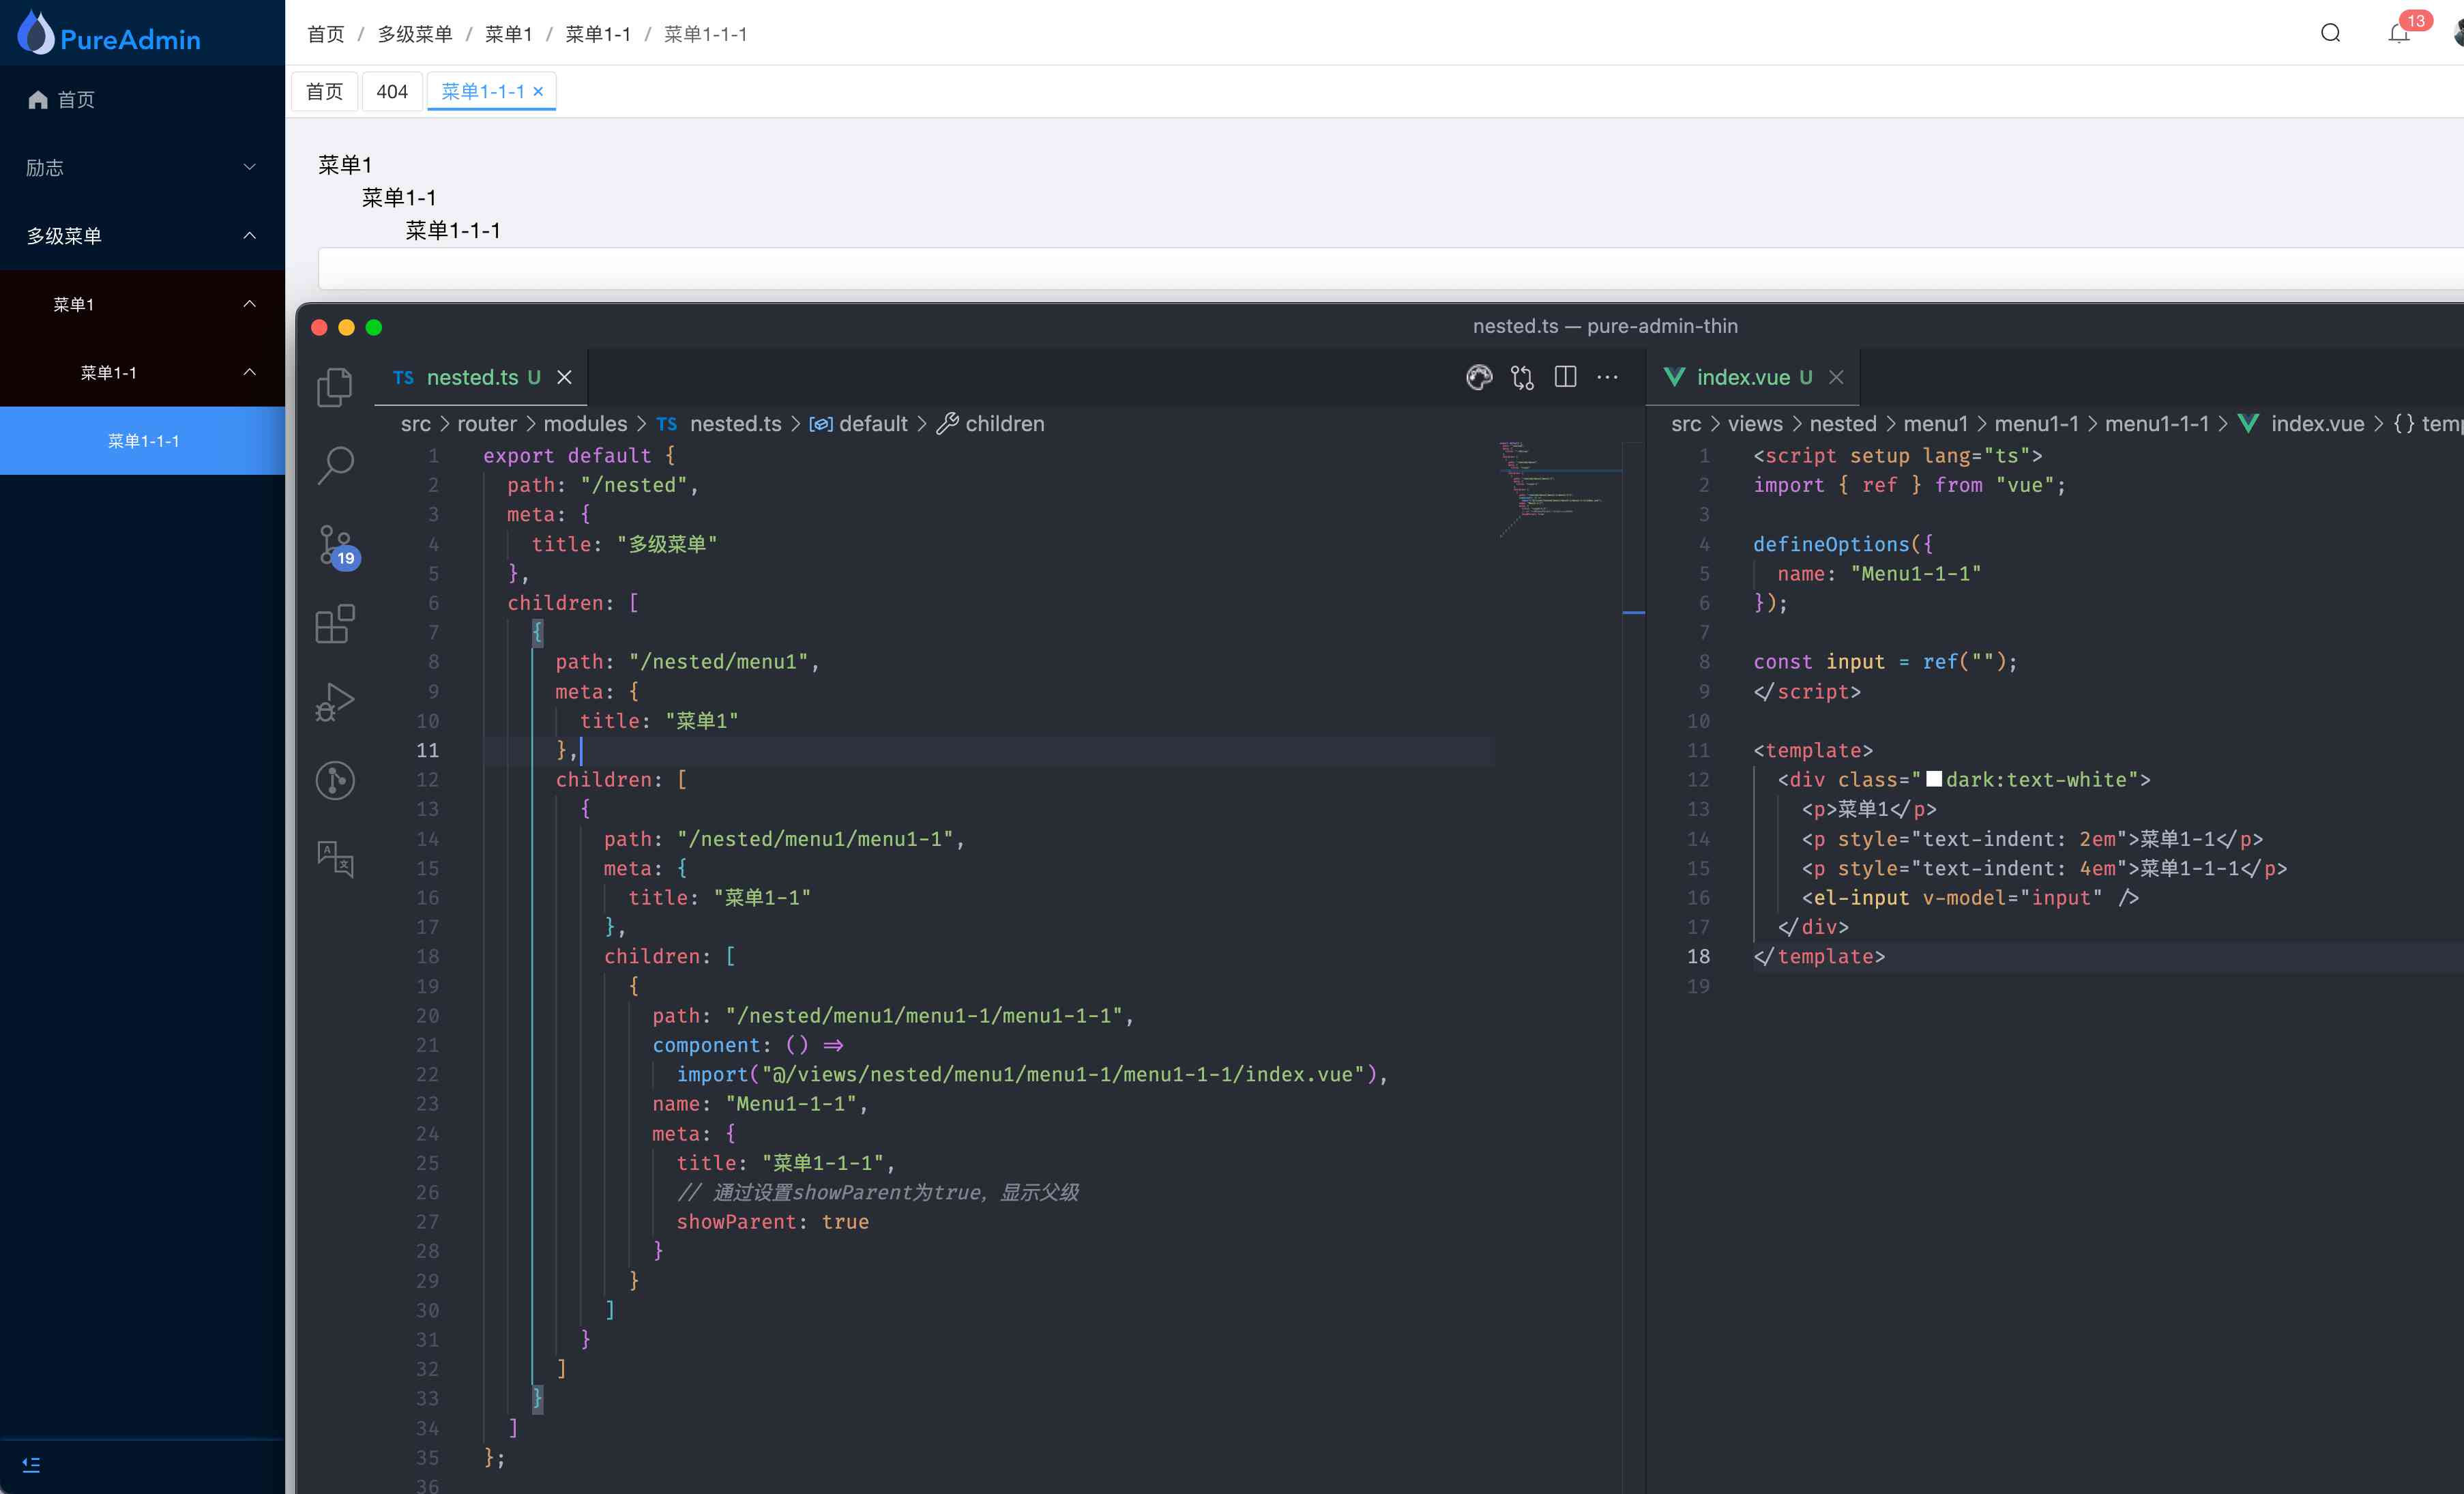2464x1494 pixels.
Task: Open the translate icon in activity bar
Action: tap(335, 858)
